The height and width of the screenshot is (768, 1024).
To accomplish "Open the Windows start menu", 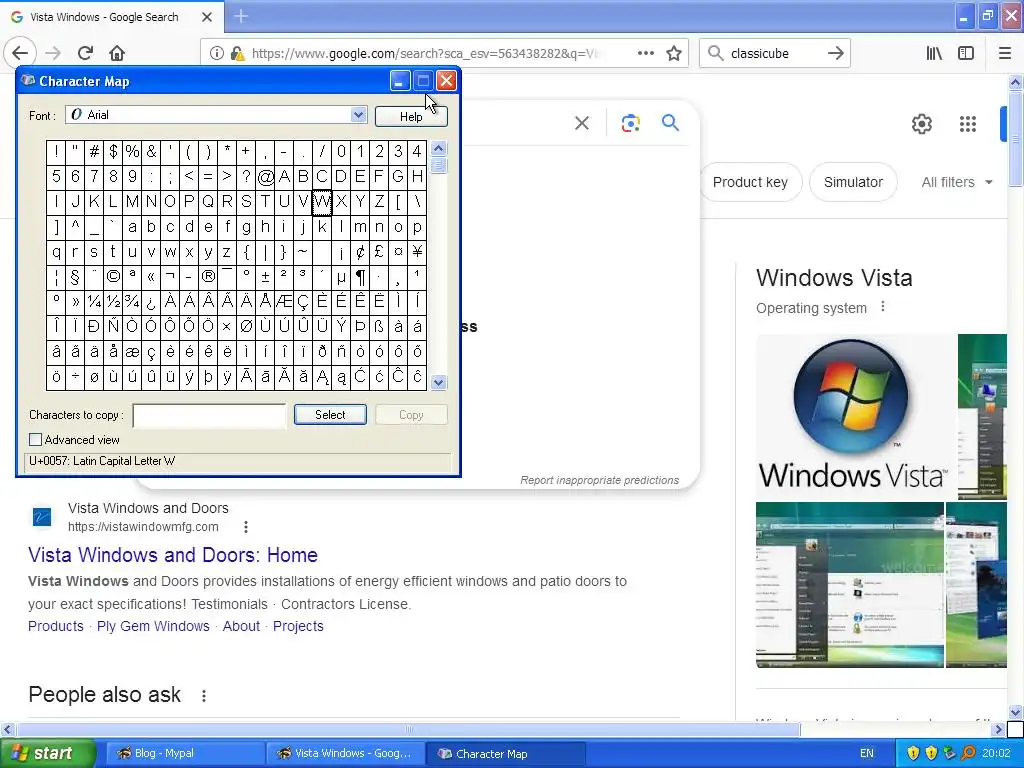I will (47, 753).
